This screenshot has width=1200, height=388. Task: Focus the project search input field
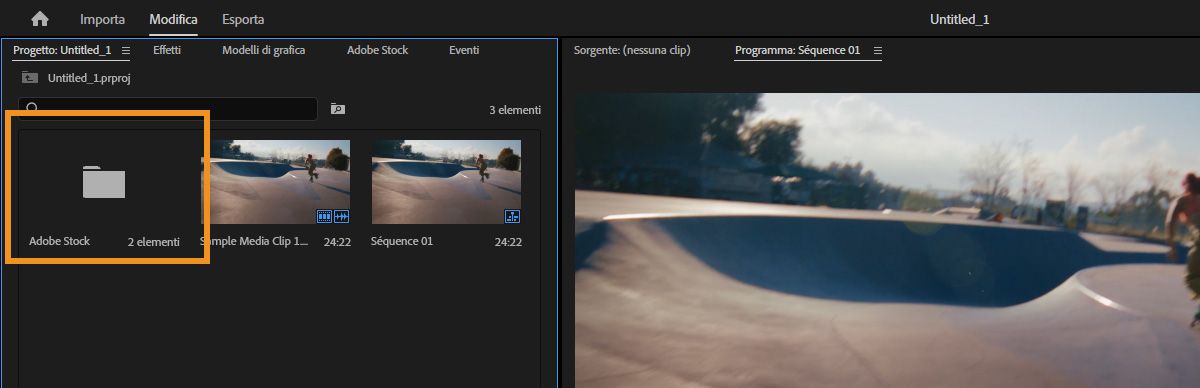(168, 109)
